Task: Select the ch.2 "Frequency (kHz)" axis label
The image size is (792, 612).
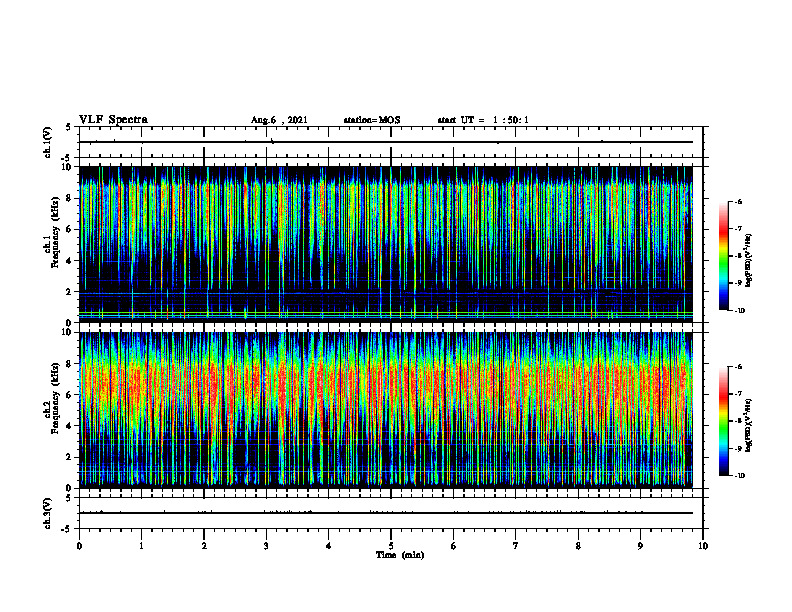Action: [56, 398]
